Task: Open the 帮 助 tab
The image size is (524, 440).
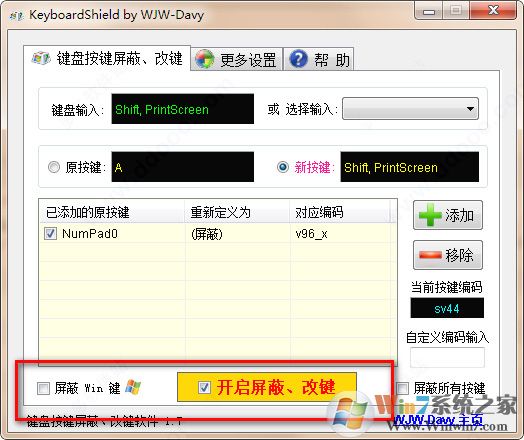Action: point(318,59)
